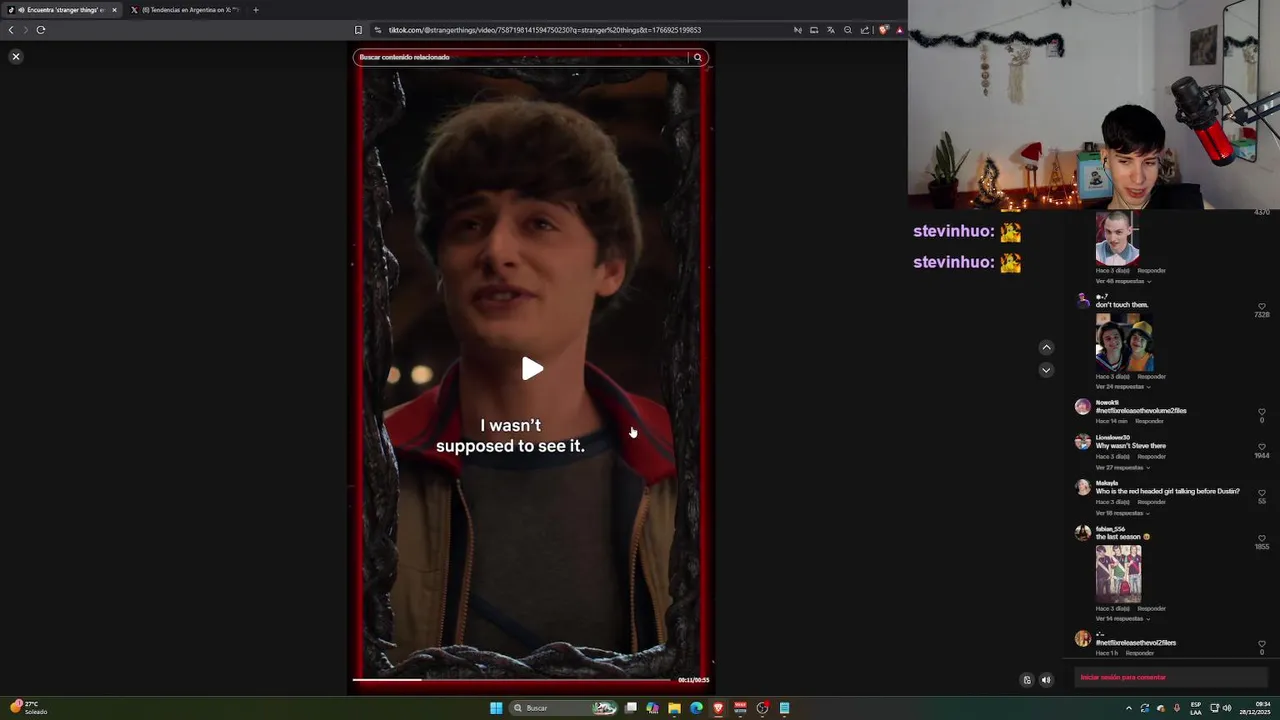Close the TikTok video viewer
The width and height of the screenshot is (1280, 720).
click(x=16, y=56)
